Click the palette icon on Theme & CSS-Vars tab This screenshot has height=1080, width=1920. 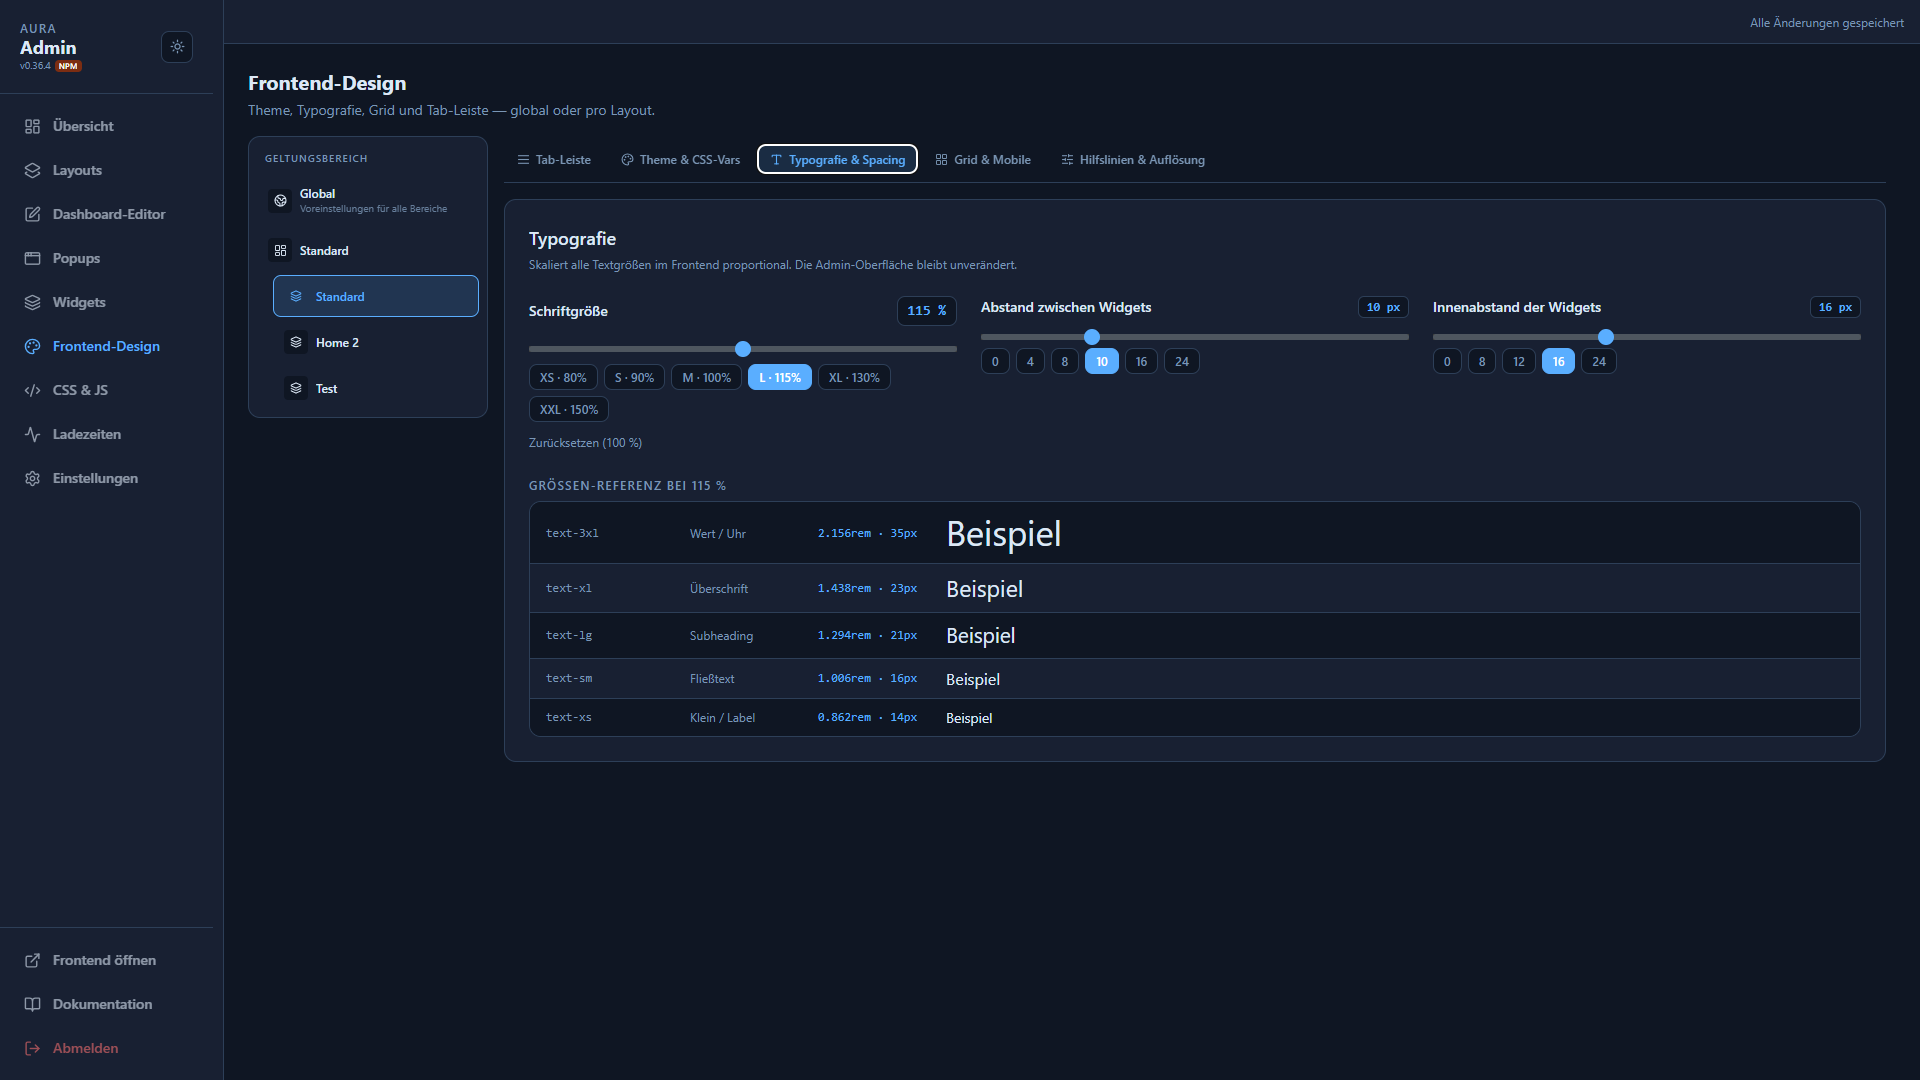[627, 160]
